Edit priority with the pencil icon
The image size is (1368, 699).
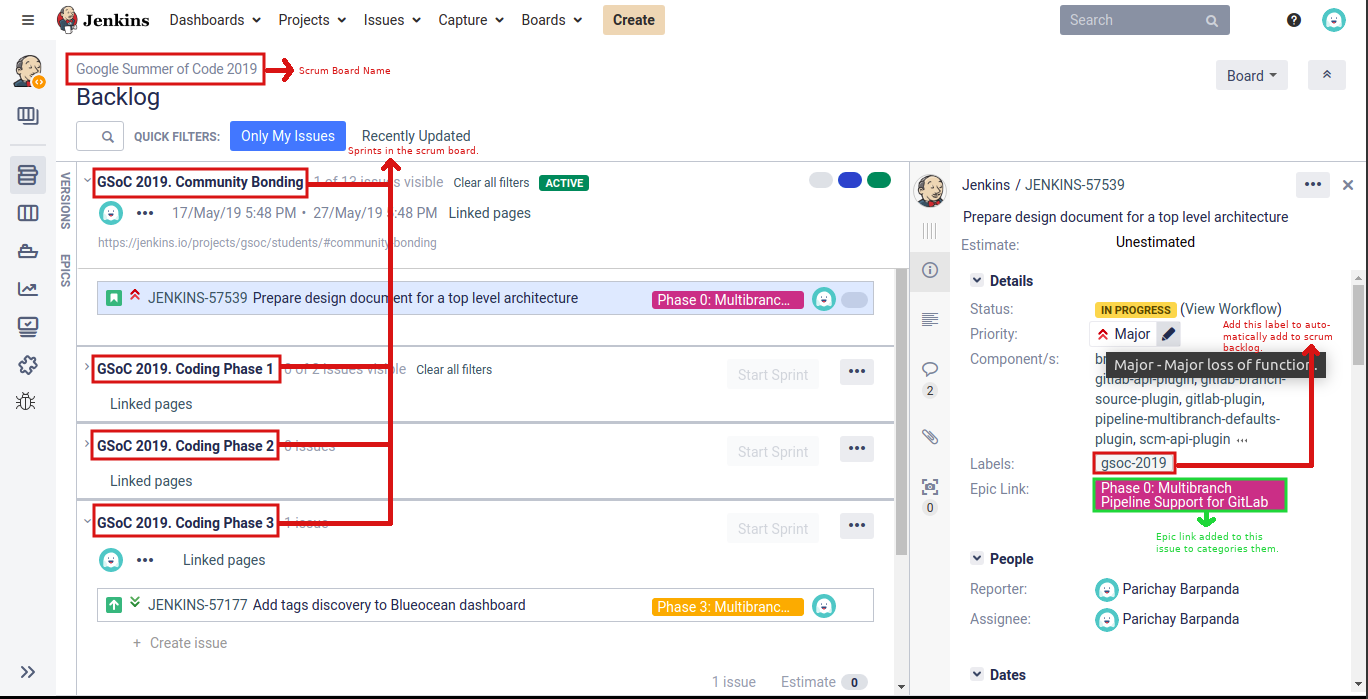[x=1169, y=334]
